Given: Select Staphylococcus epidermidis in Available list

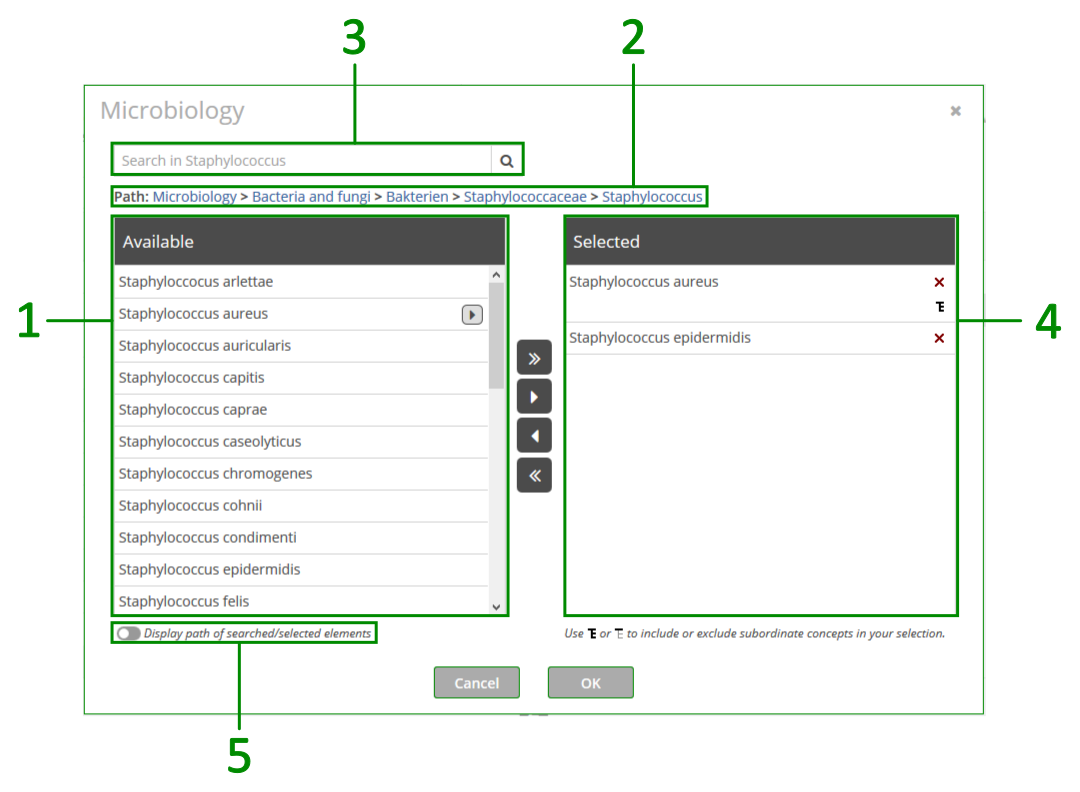Looking at the screenshot, I should [302, 570].
